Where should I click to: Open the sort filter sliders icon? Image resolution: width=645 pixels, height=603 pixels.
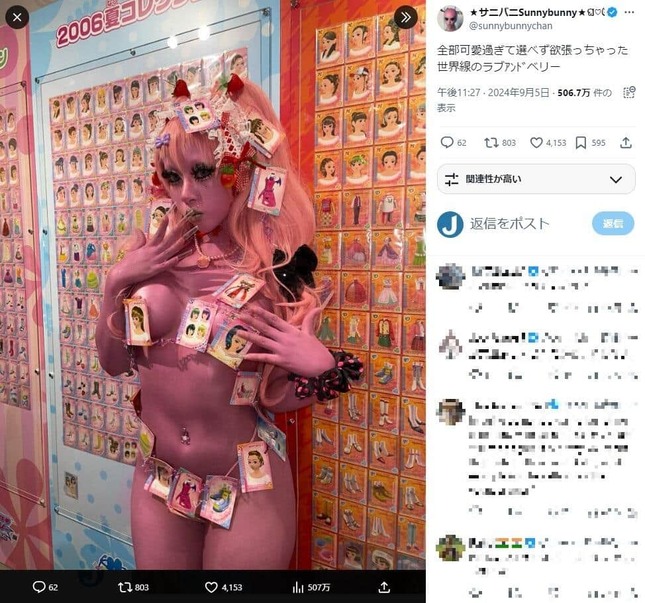[x=451, y=179]
